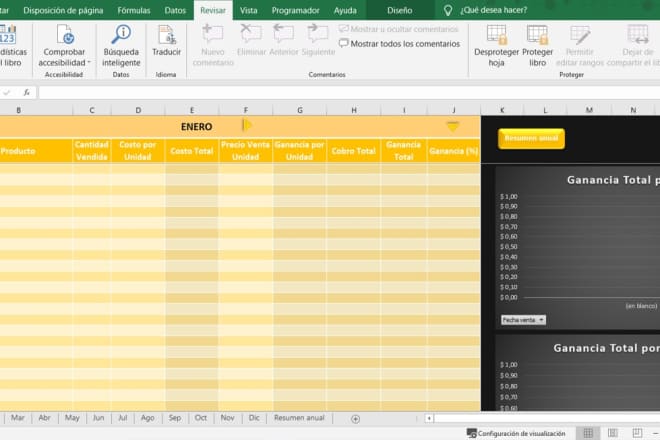Select the Revisar ribbon tab

pos(213,11)
